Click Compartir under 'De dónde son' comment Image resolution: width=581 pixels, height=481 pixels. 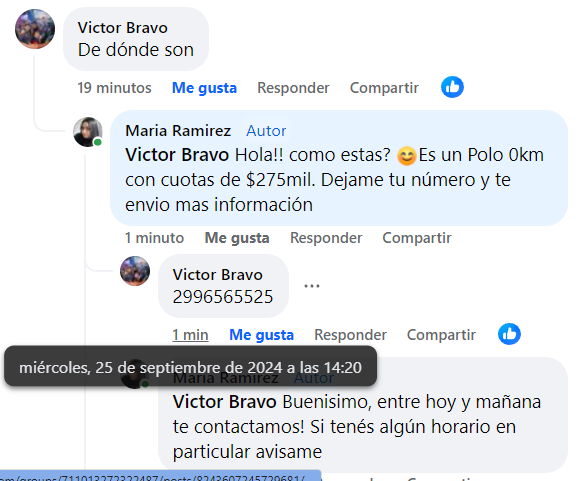coord(384,88)
